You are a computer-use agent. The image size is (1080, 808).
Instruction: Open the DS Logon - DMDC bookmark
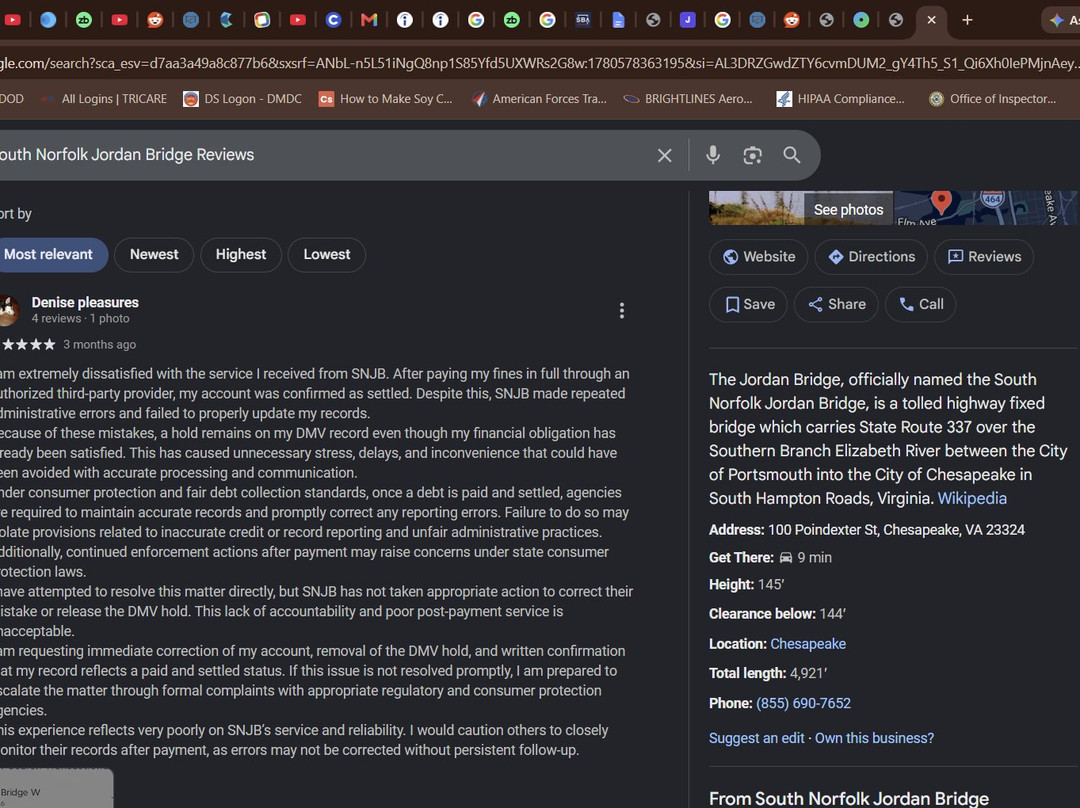(x=242, y=99)
